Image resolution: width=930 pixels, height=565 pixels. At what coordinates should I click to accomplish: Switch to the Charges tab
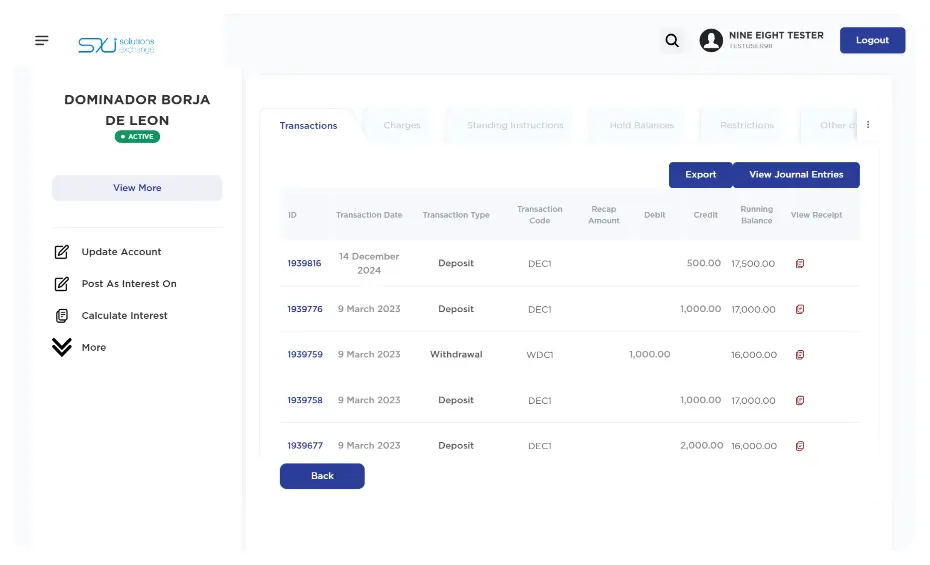click(402, 126)
